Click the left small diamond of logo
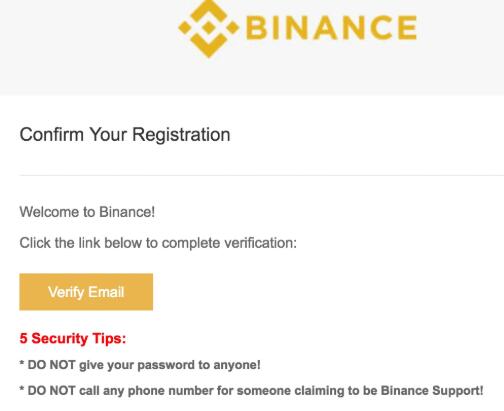The image size is (504, 411). coord(184,28)
